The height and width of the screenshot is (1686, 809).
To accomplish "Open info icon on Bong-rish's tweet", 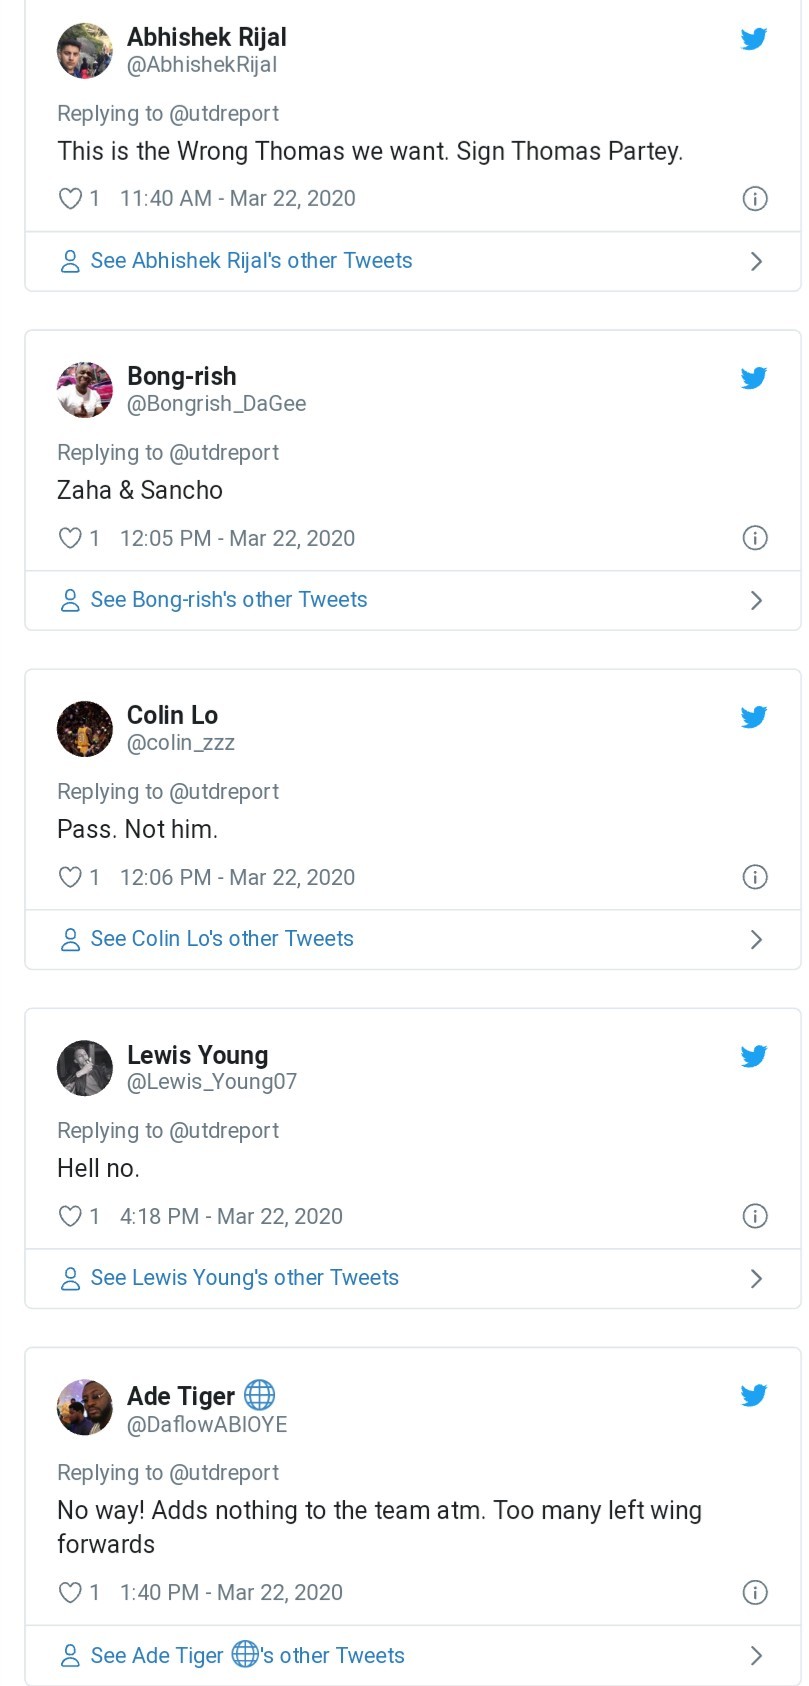I will pos(755,538).
